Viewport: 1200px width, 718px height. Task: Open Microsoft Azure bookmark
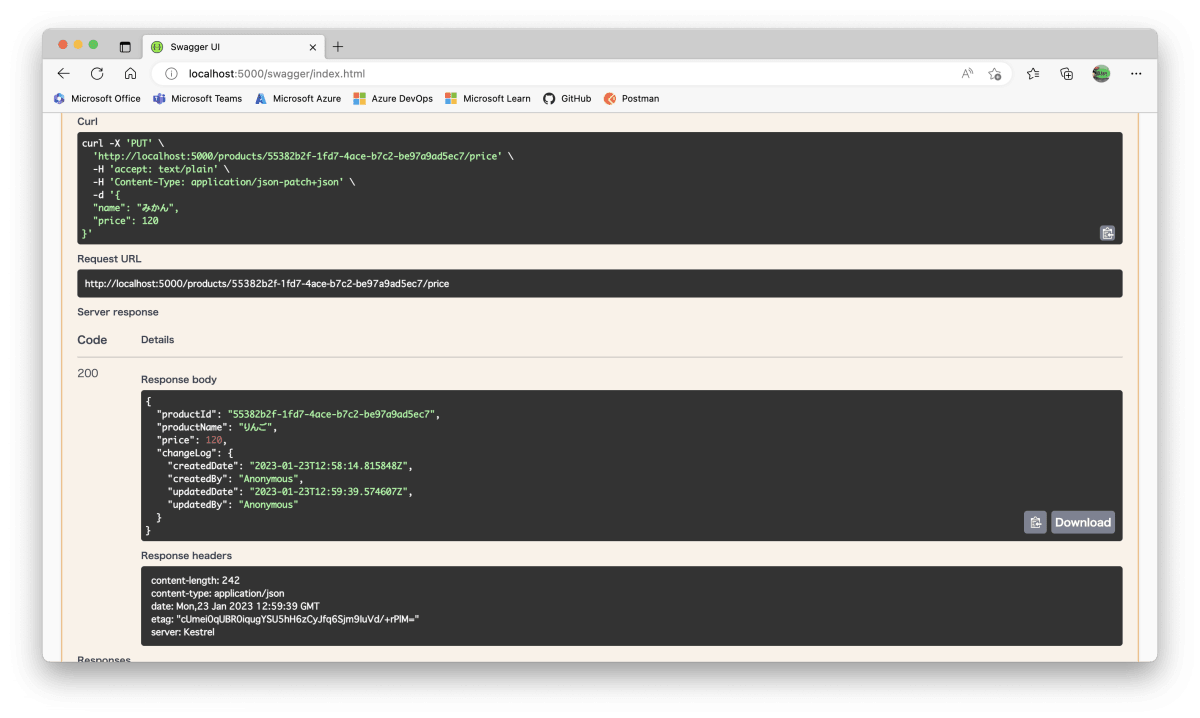pyautogui.click(x=298, y=99)
